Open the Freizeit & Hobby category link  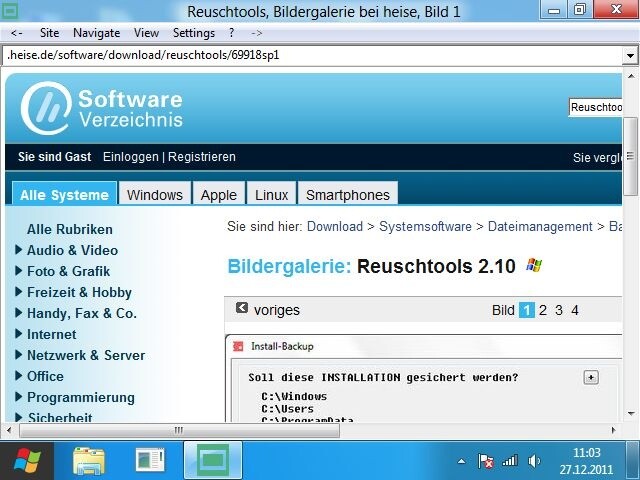(80, 292)
